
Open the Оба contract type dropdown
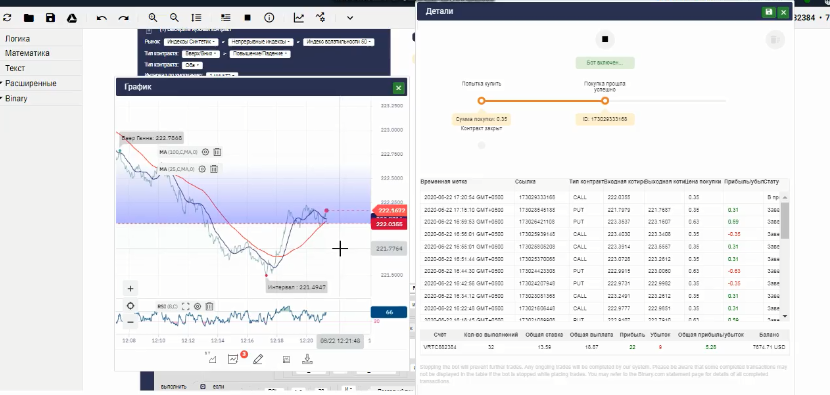point(192,65)
